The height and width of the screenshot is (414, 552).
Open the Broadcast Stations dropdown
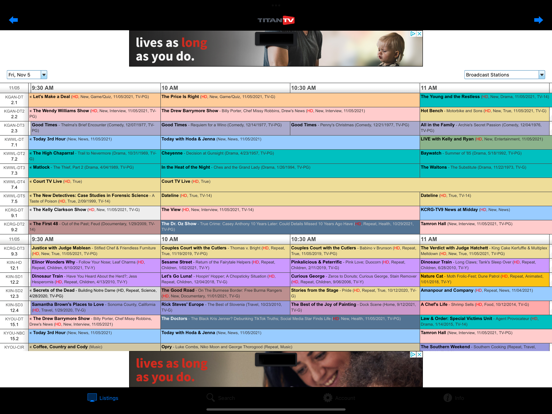click(504, 75)
